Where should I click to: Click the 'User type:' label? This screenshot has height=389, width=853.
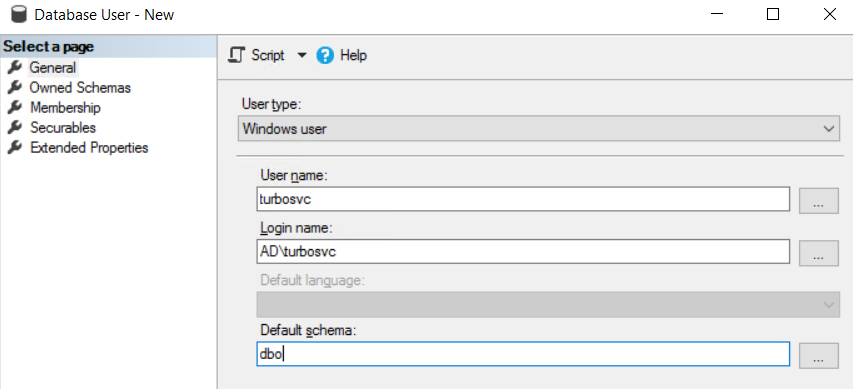click(x=271, y=104)
